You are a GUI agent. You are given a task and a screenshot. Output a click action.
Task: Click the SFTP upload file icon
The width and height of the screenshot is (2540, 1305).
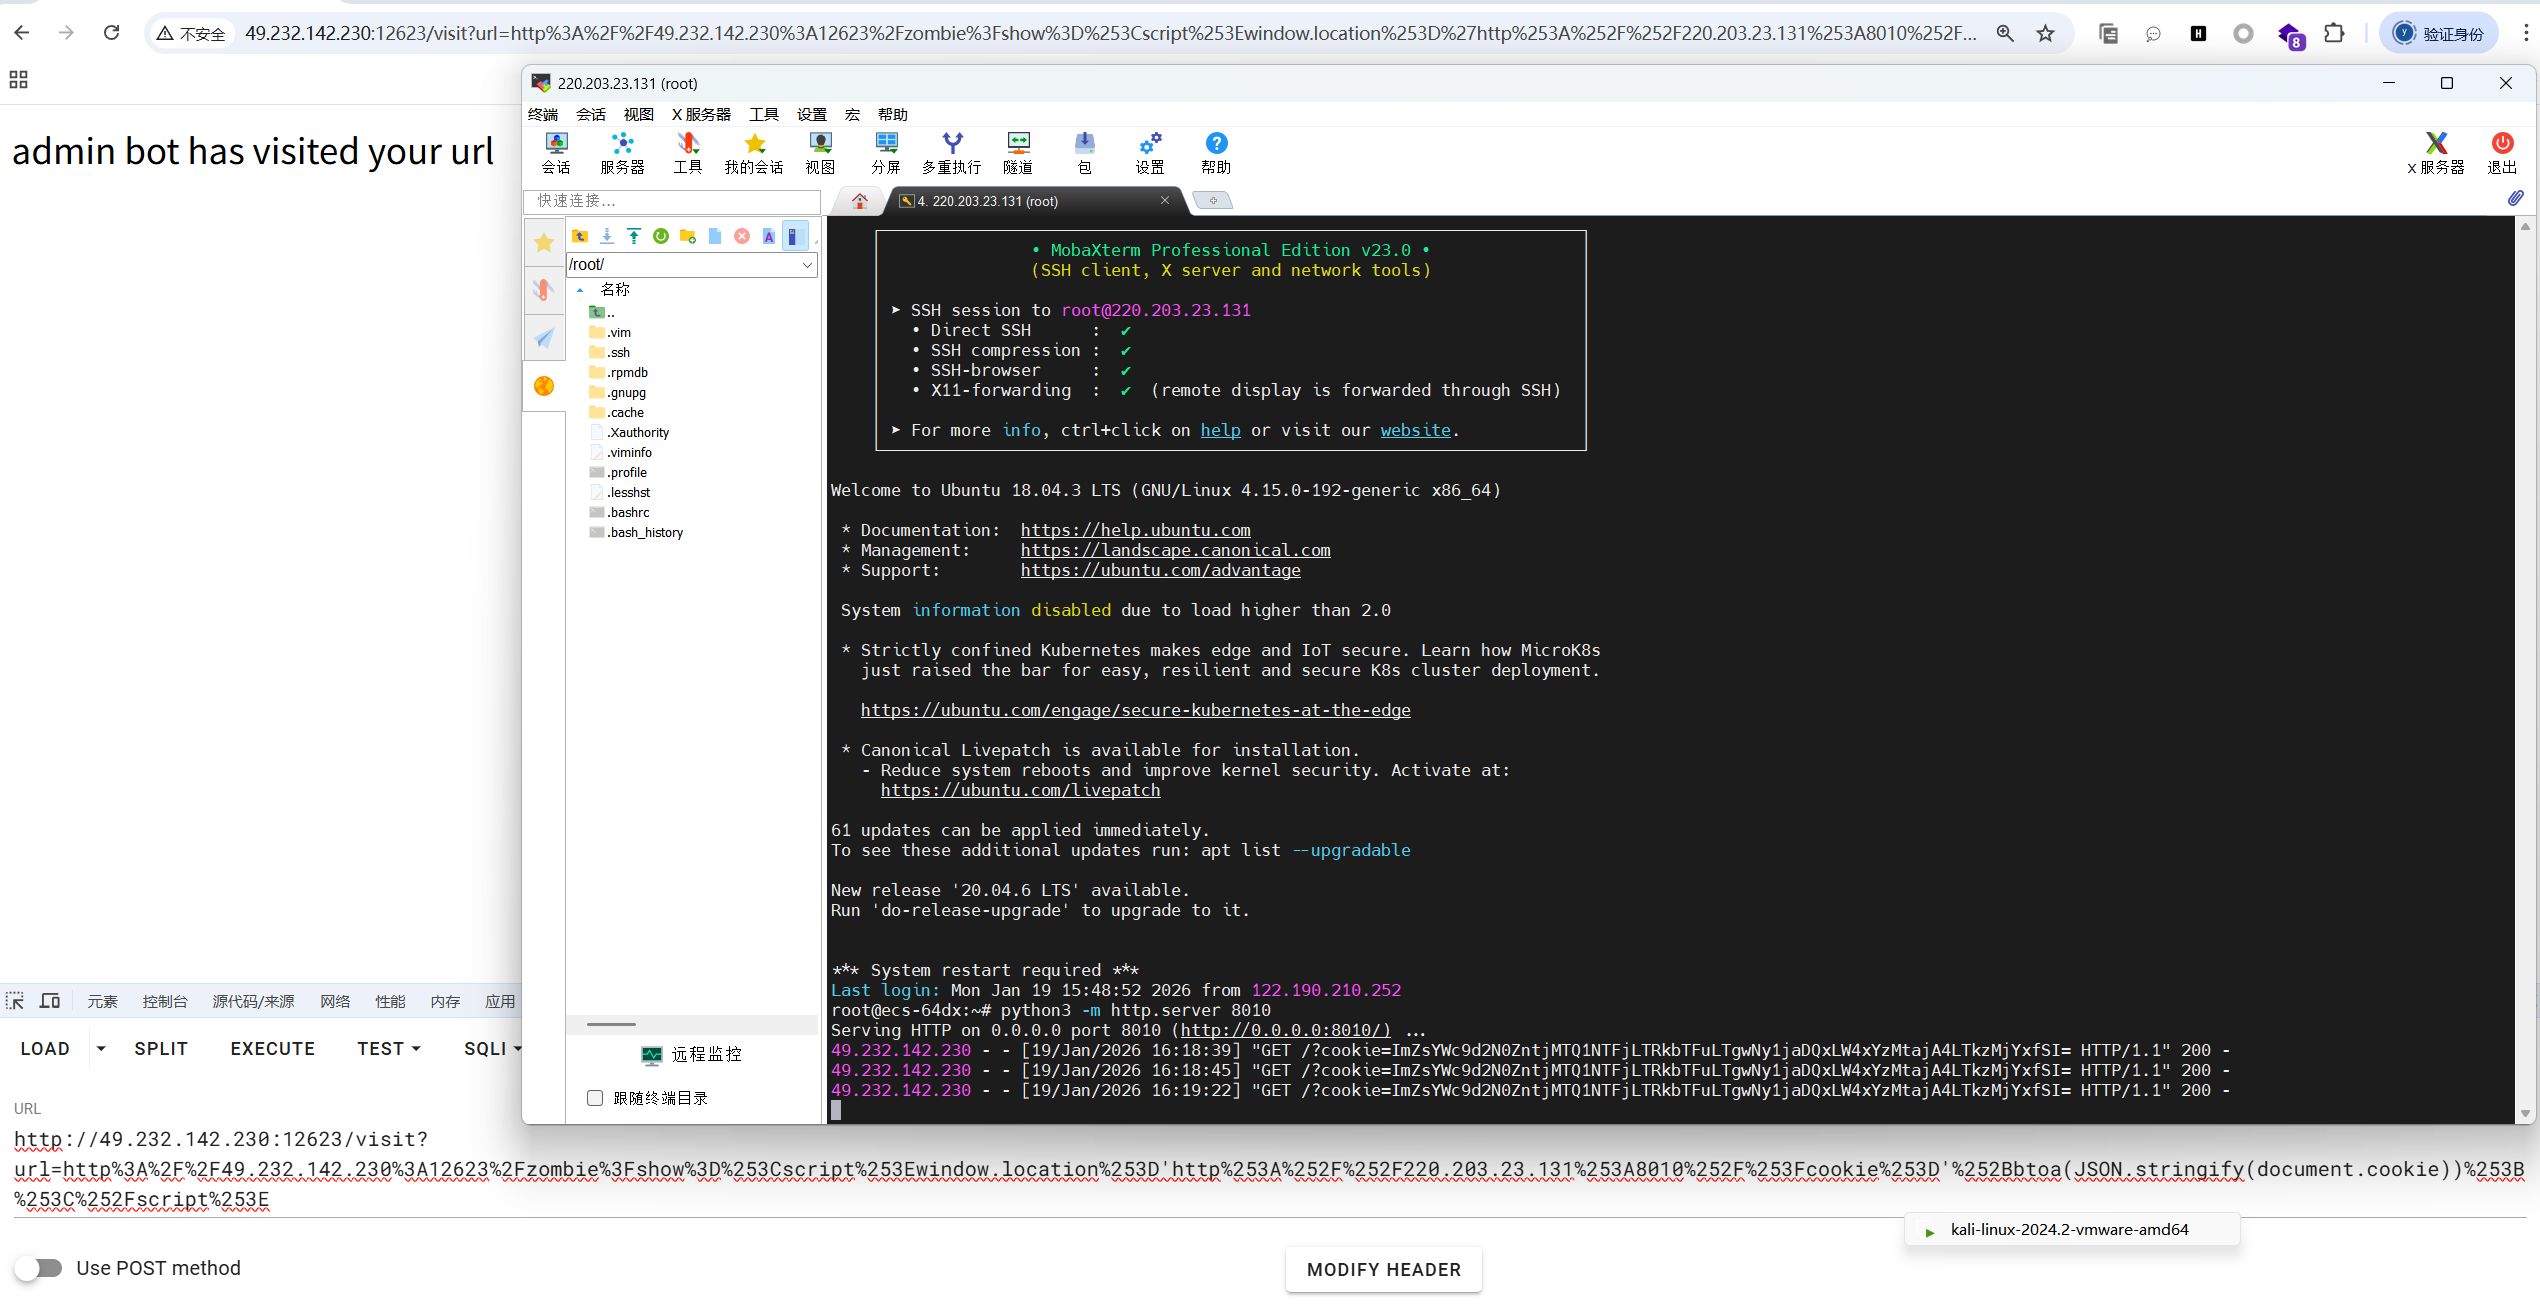pyautogui.click(x=634, y=236)
